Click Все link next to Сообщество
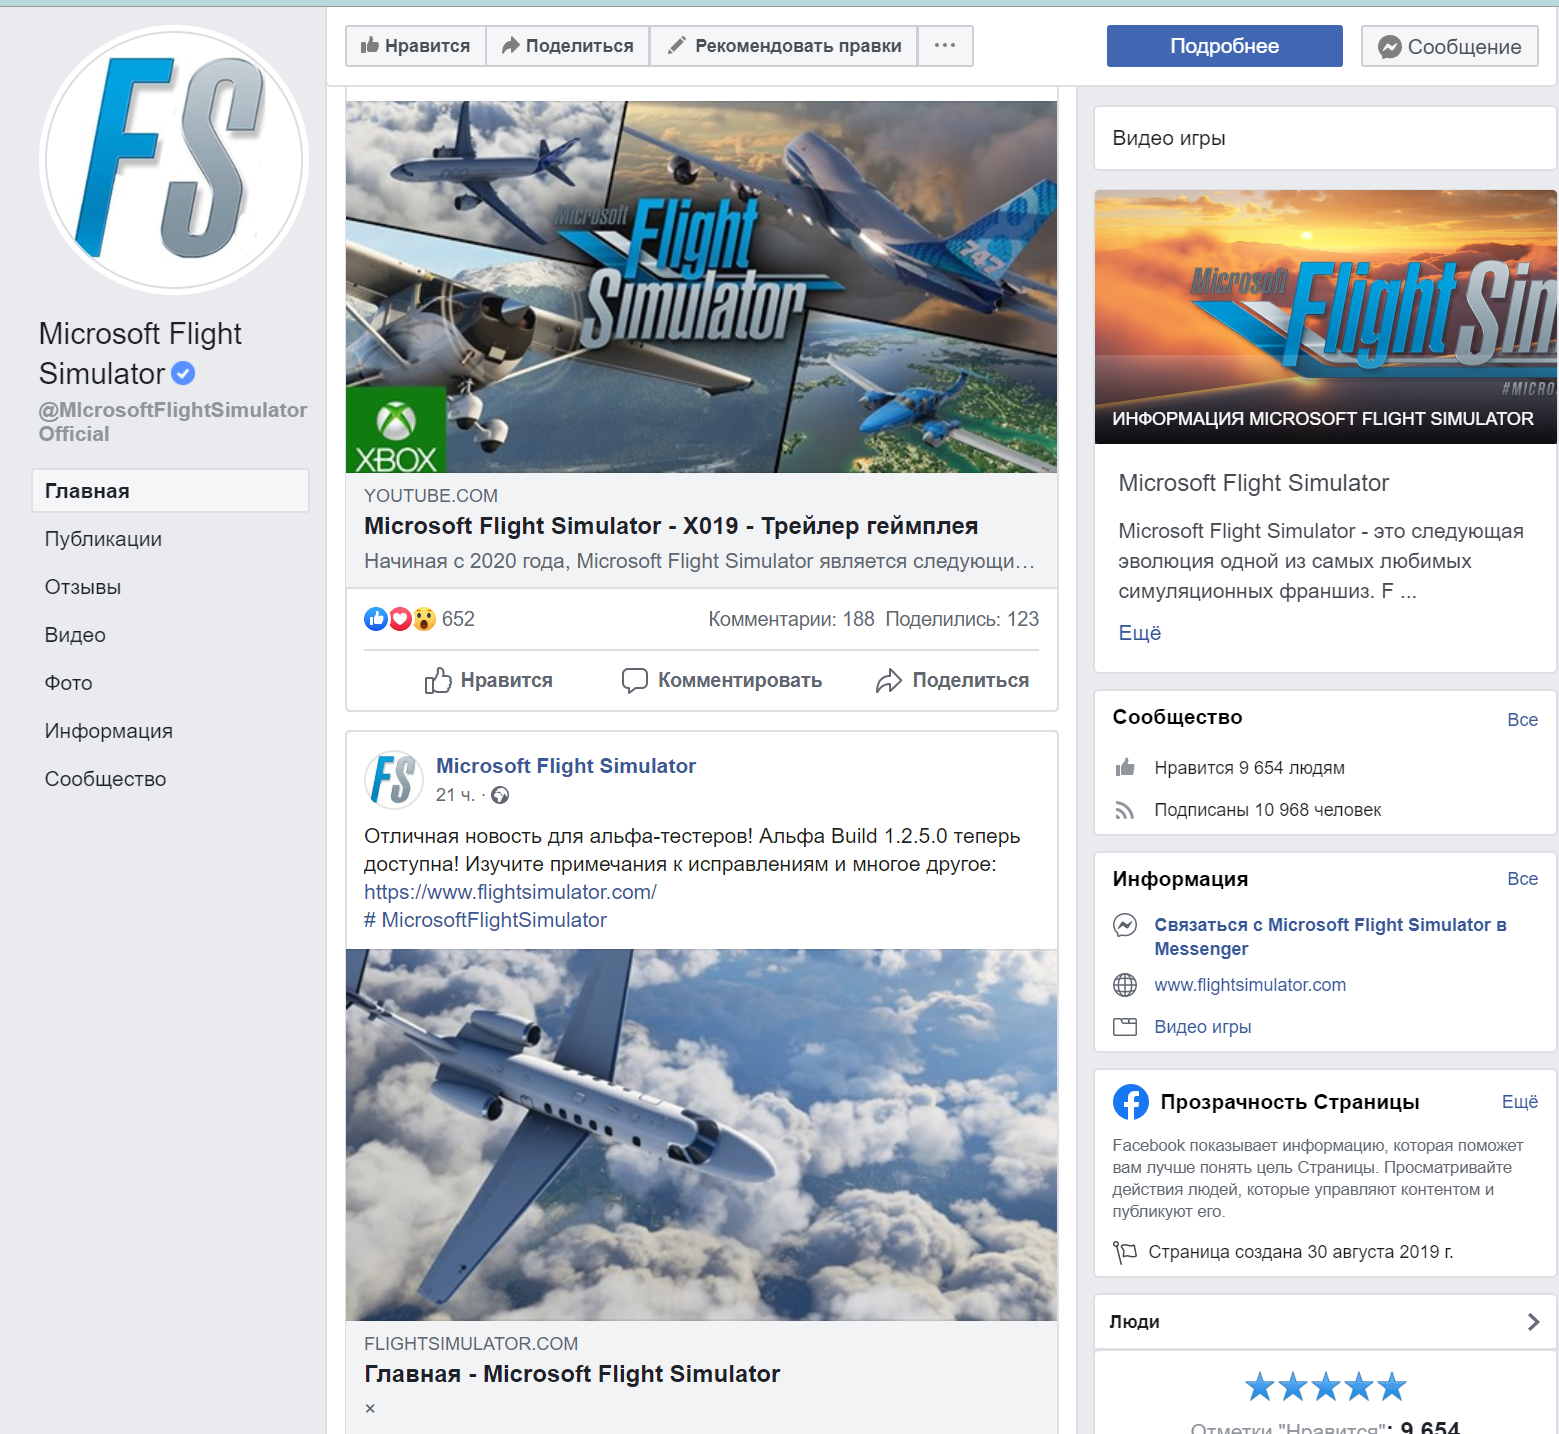The image size is (1559, 1434). [1522, 720]
